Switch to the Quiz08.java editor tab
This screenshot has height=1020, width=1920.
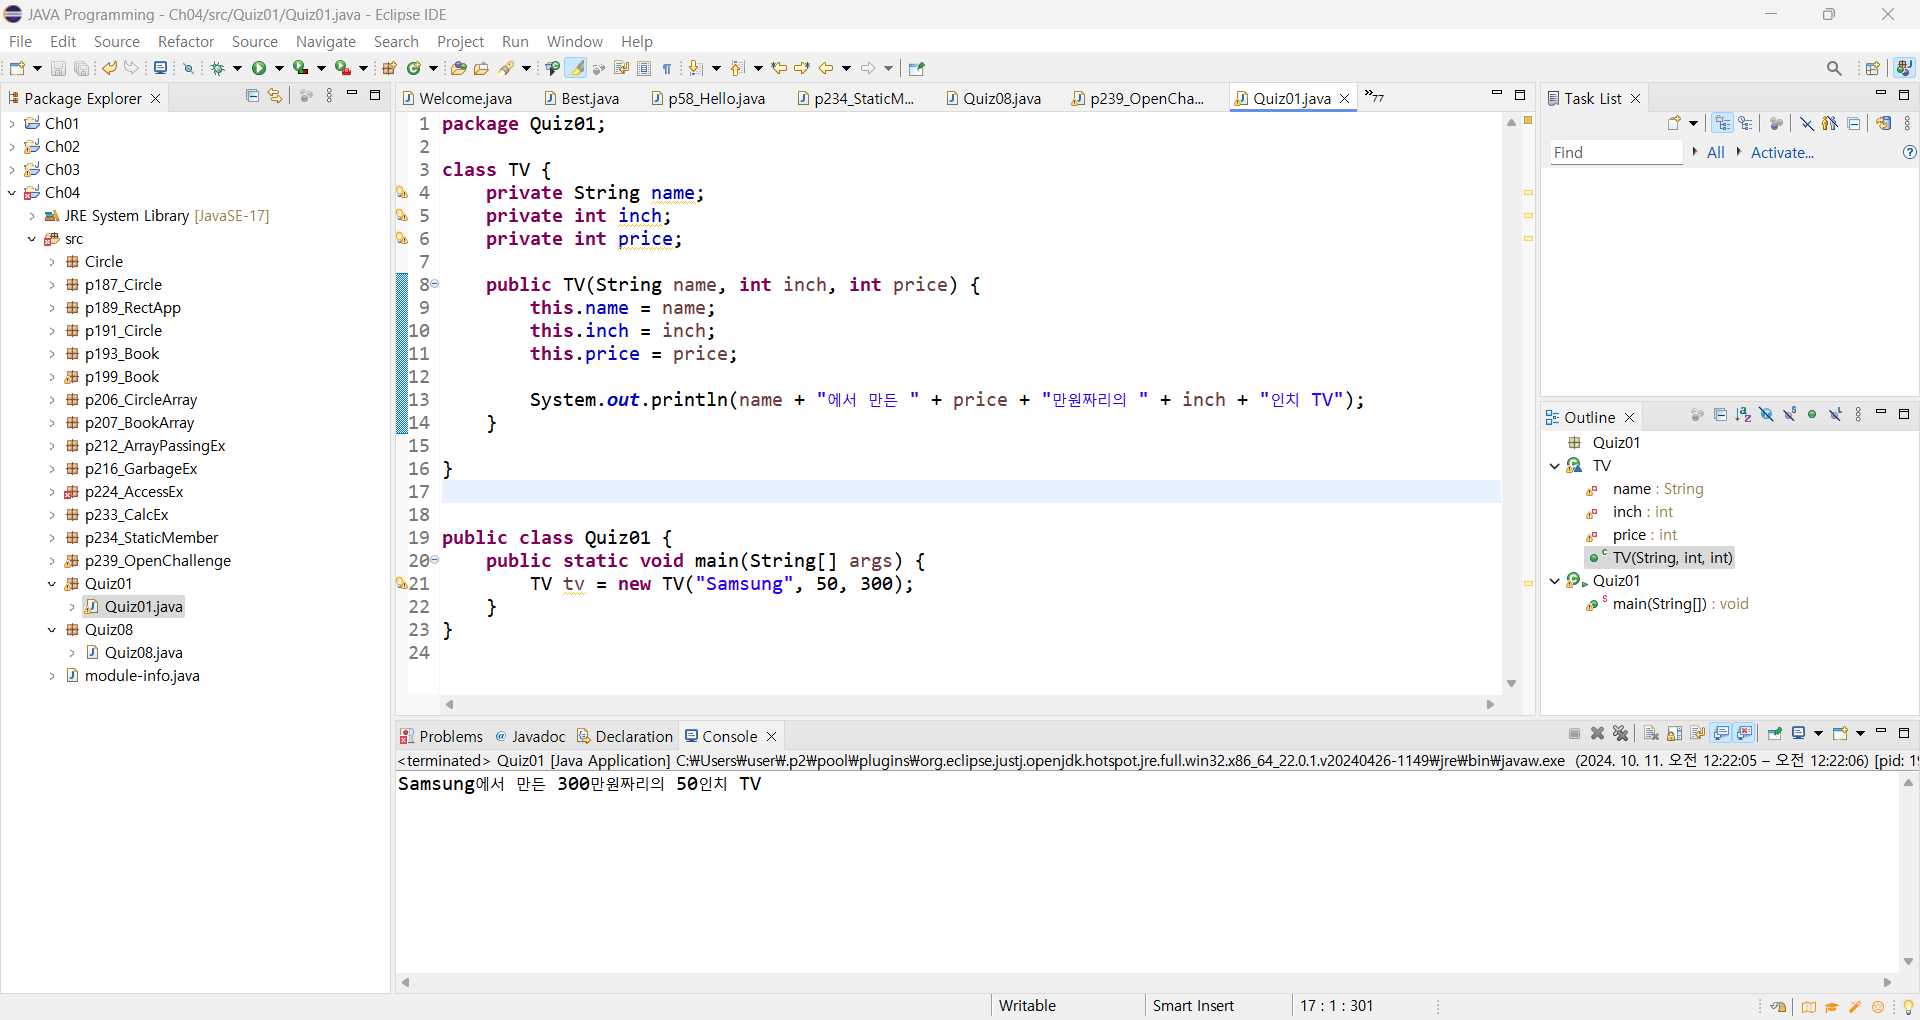pyautogui.click(x=994, y=98)
